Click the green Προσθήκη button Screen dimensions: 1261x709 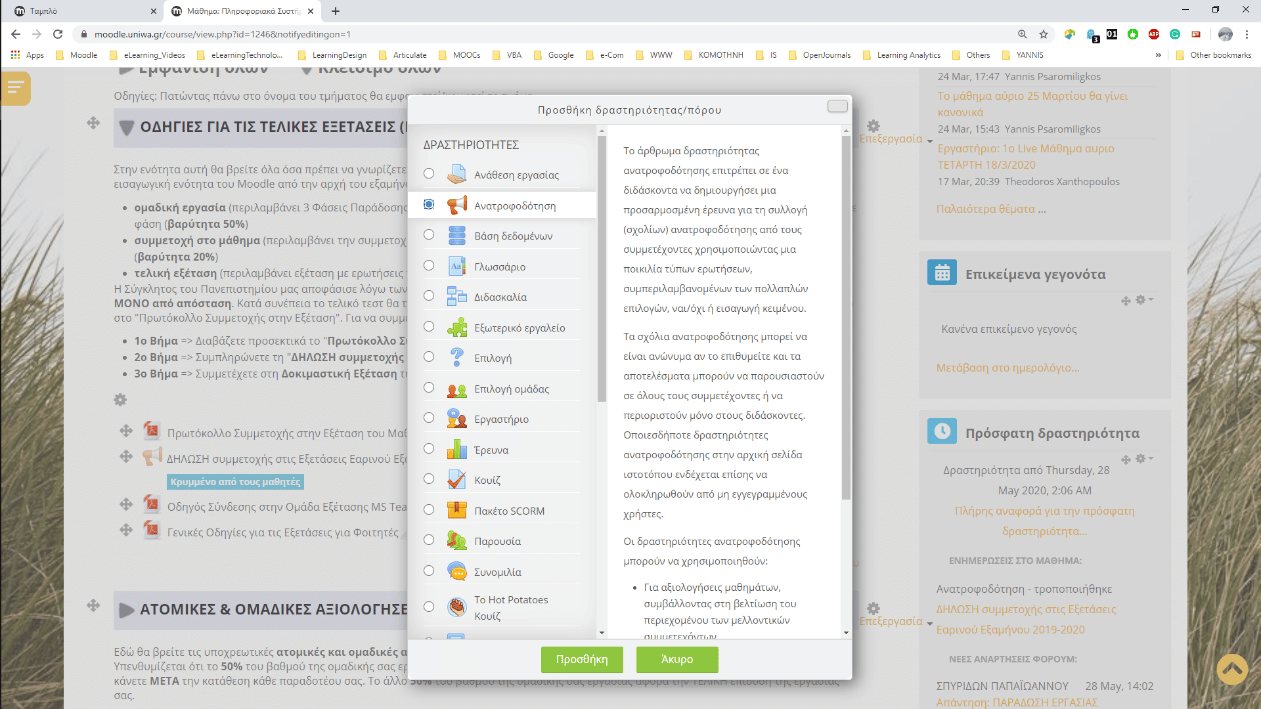pos(582,660)
